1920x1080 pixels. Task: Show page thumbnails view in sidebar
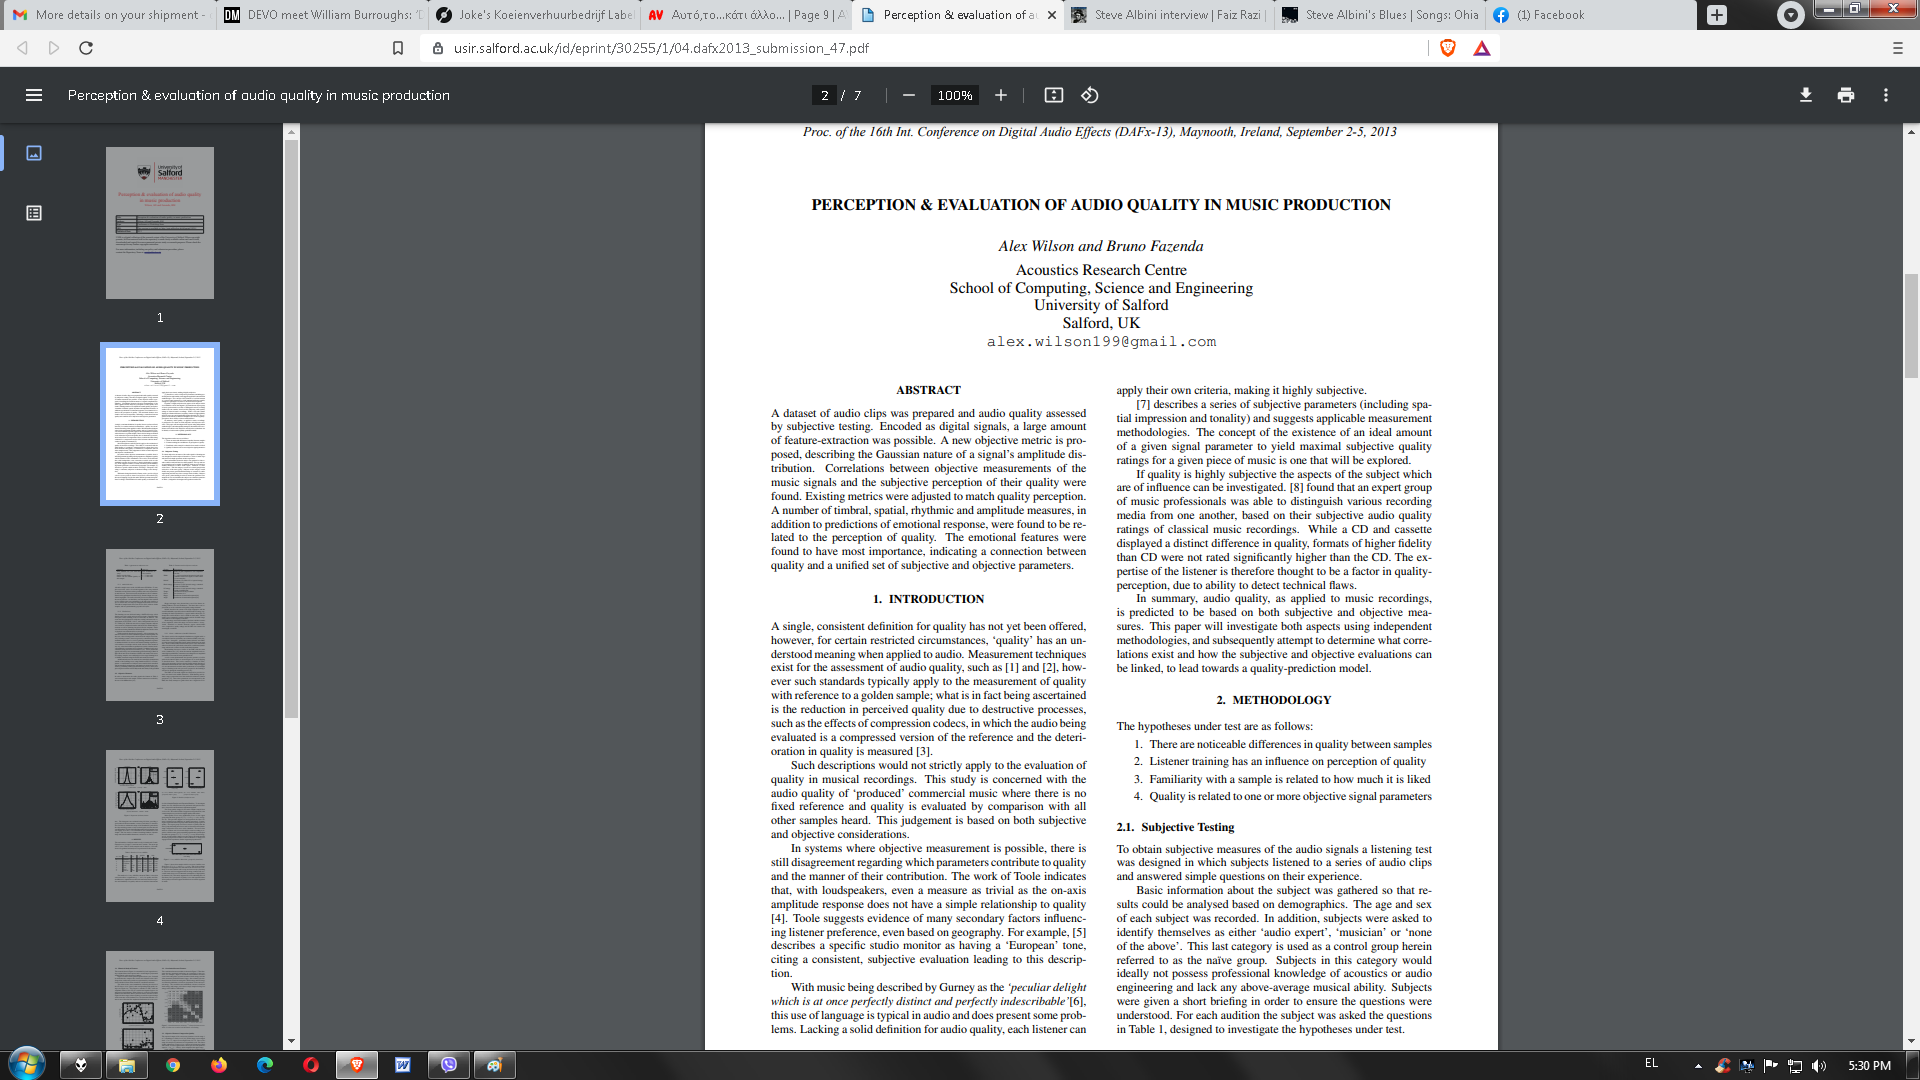(34, 153)
